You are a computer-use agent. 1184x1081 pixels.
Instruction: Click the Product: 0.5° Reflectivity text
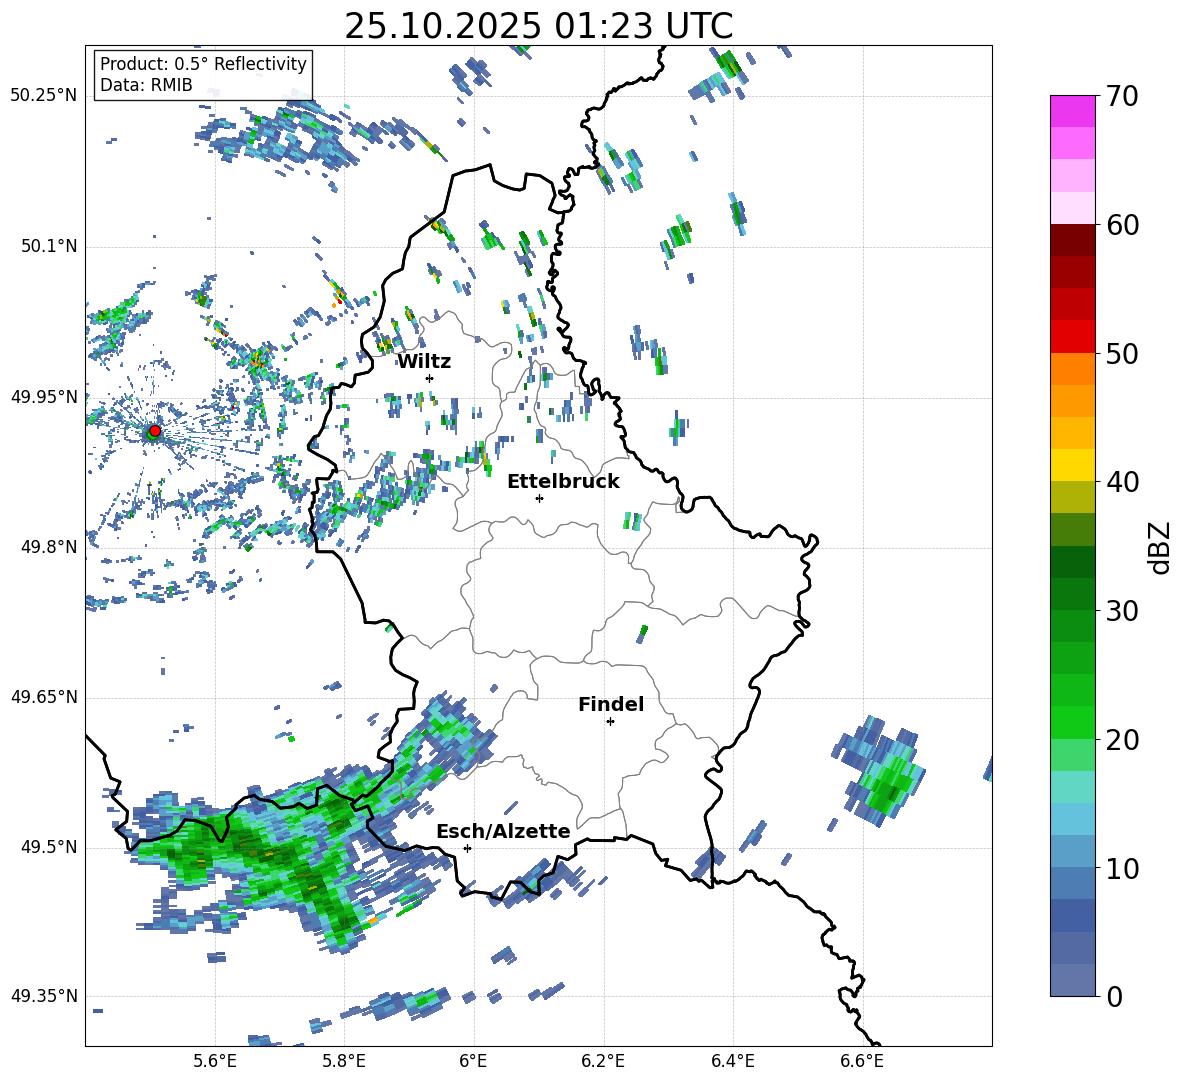coord(203,63)
